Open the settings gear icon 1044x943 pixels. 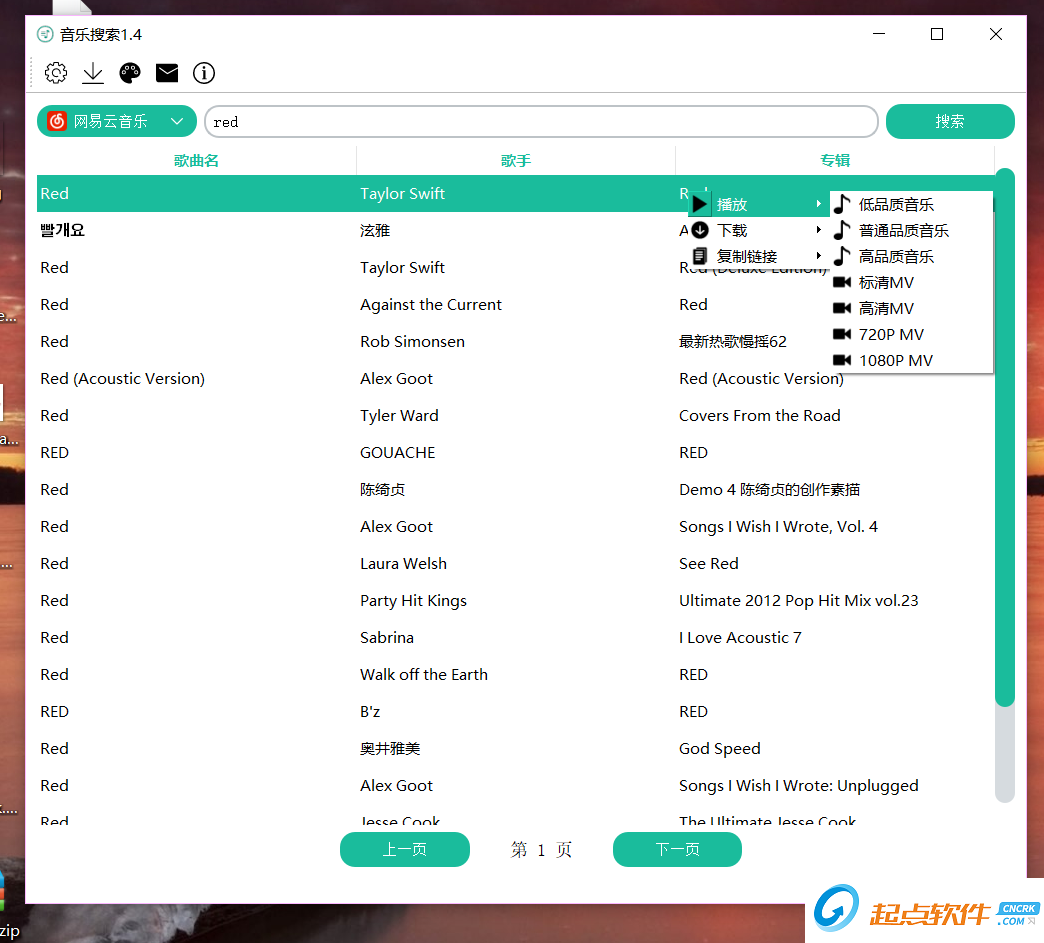coord(56,73)
